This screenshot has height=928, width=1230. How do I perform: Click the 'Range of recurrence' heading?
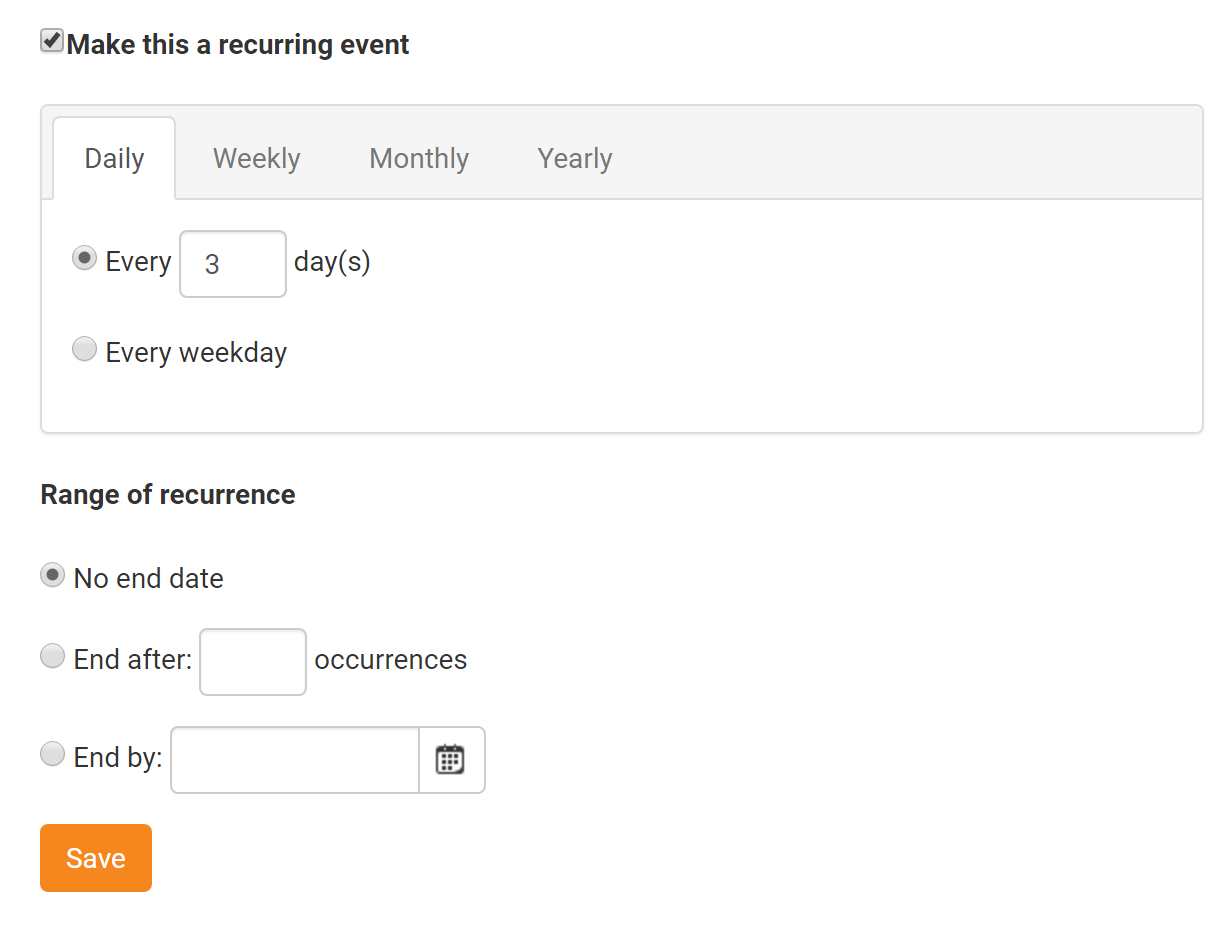167,494
